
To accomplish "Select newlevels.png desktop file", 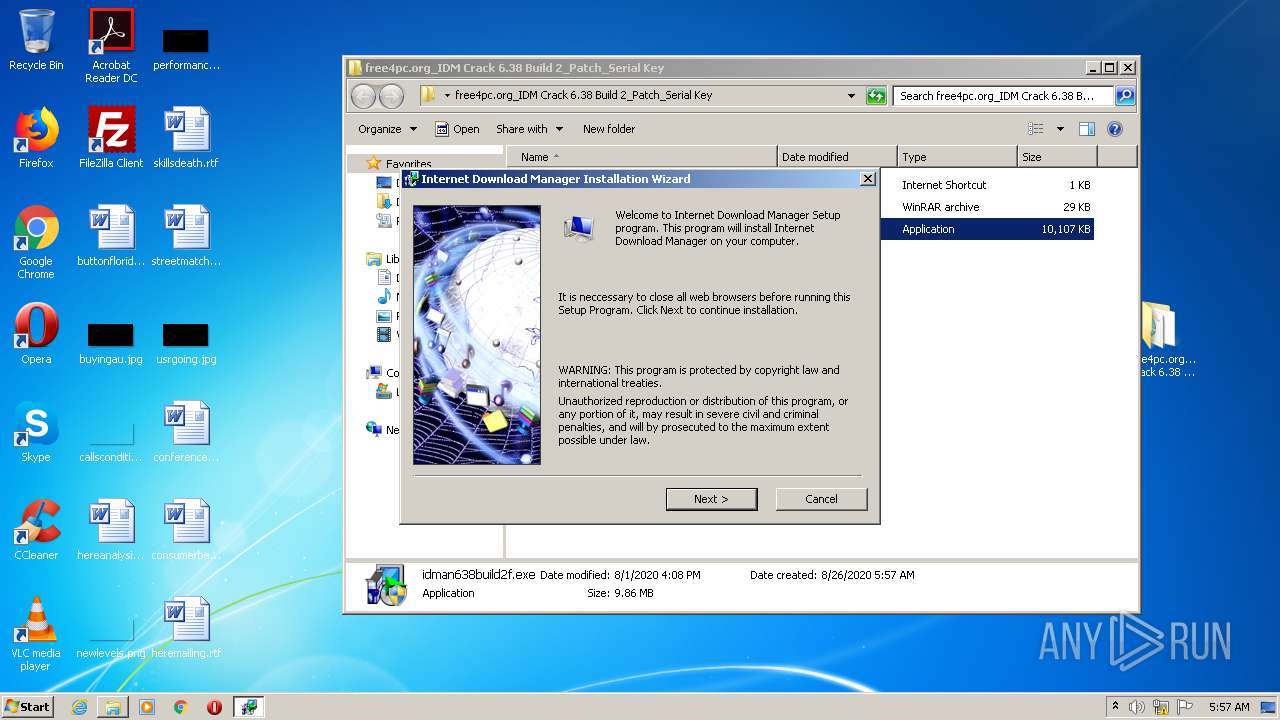I will pos(111,636).
